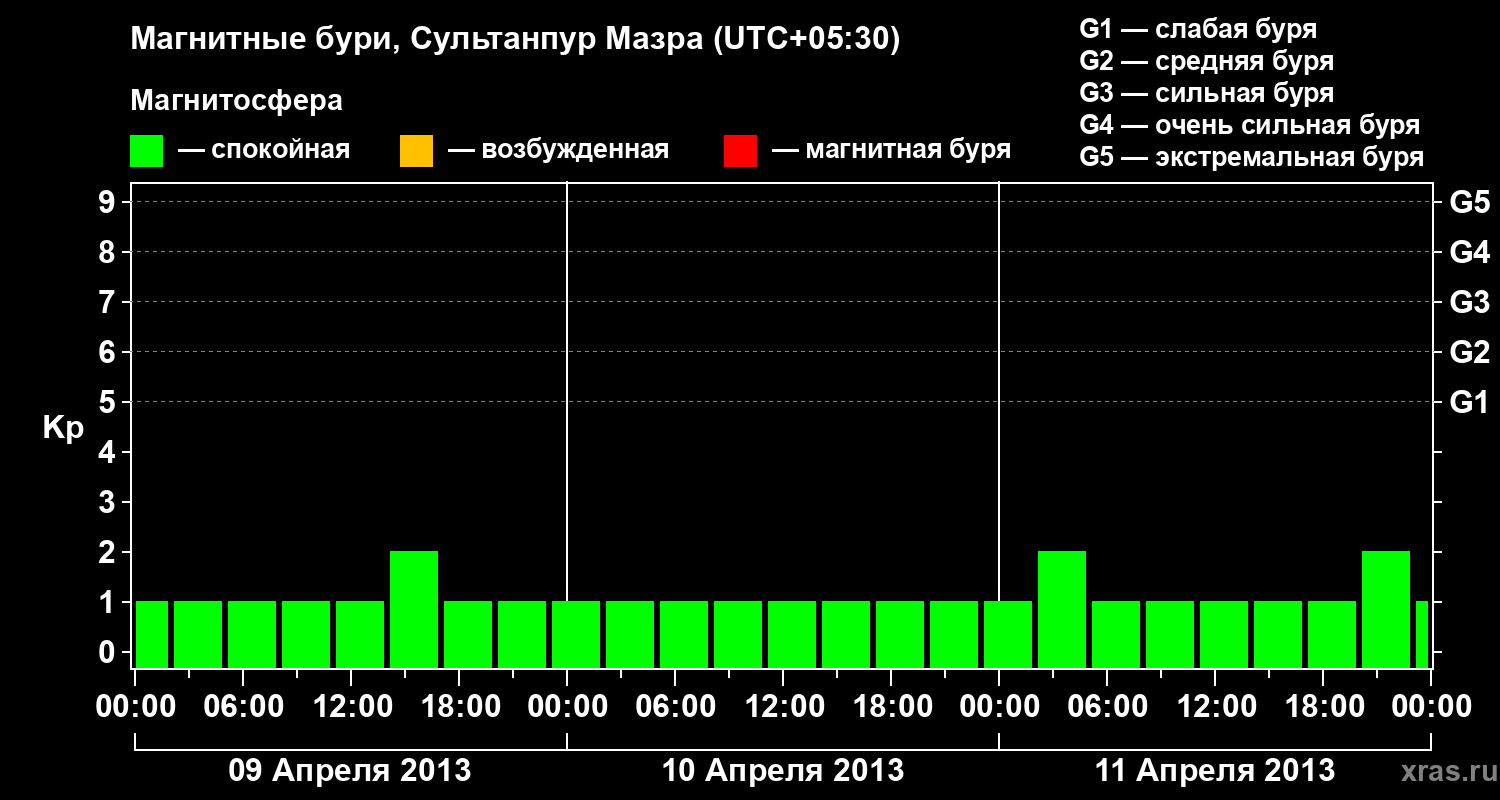Select the 'G1 — слабая буря' description line
The width and height of the screenshot is (1500, 800).
[1198, 29]
